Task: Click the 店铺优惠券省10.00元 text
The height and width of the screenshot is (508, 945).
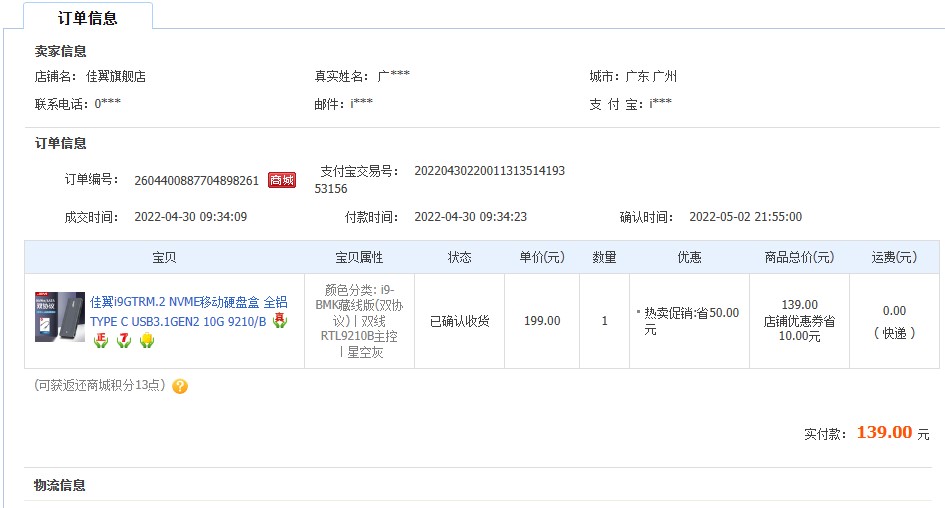Action: [800, 328]
